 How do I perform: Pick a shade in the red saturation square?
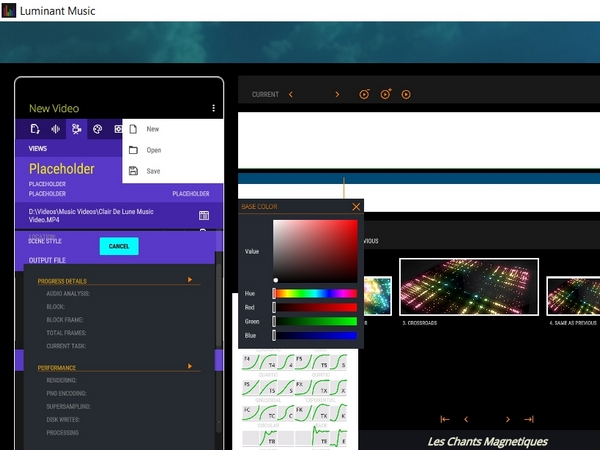[x=315, y=251]
